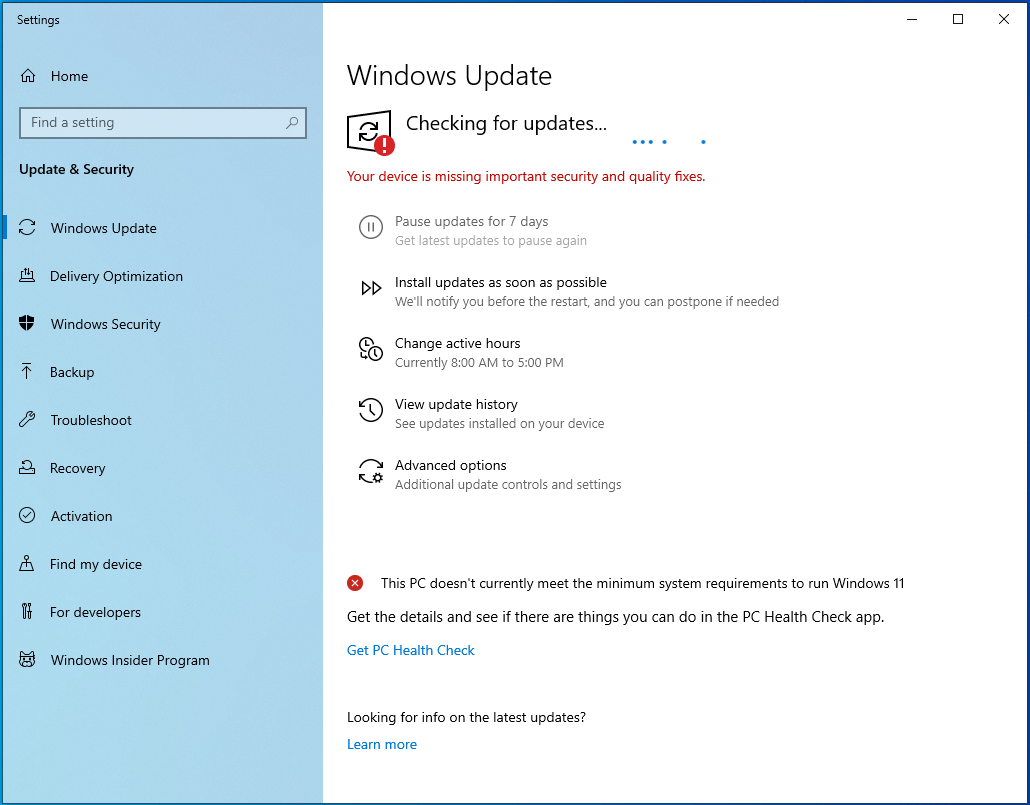This screenshot has width=1030, height=805.
Task: Follow the Get PC Health Check link
Action: click(x=411, y=650)
